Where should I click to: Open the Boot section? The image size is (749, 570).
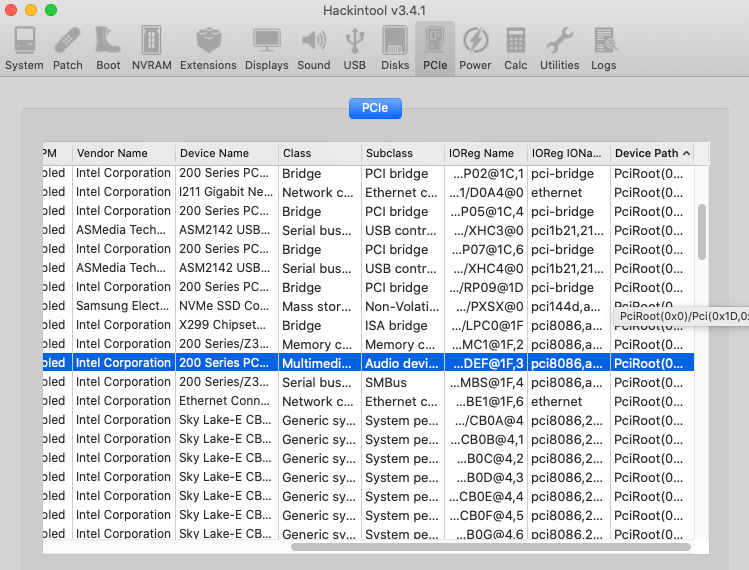pos(108,49)
